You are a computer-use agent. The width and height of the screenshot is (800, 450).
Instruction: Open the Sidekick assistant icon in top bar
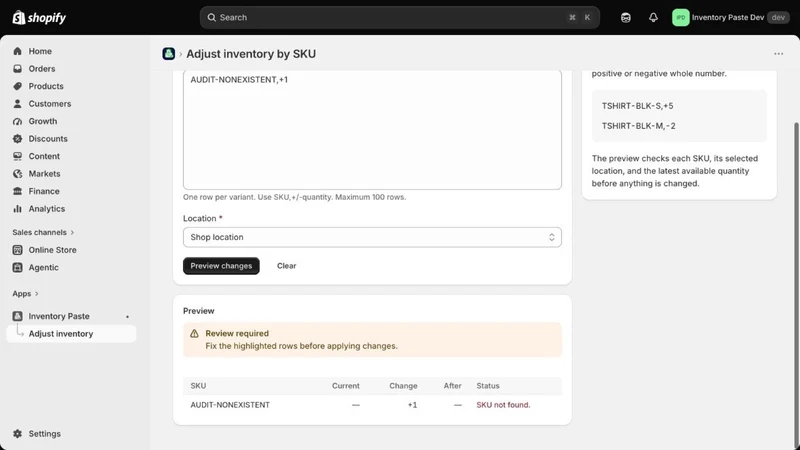pyautogui.click(x=626, y=17)
